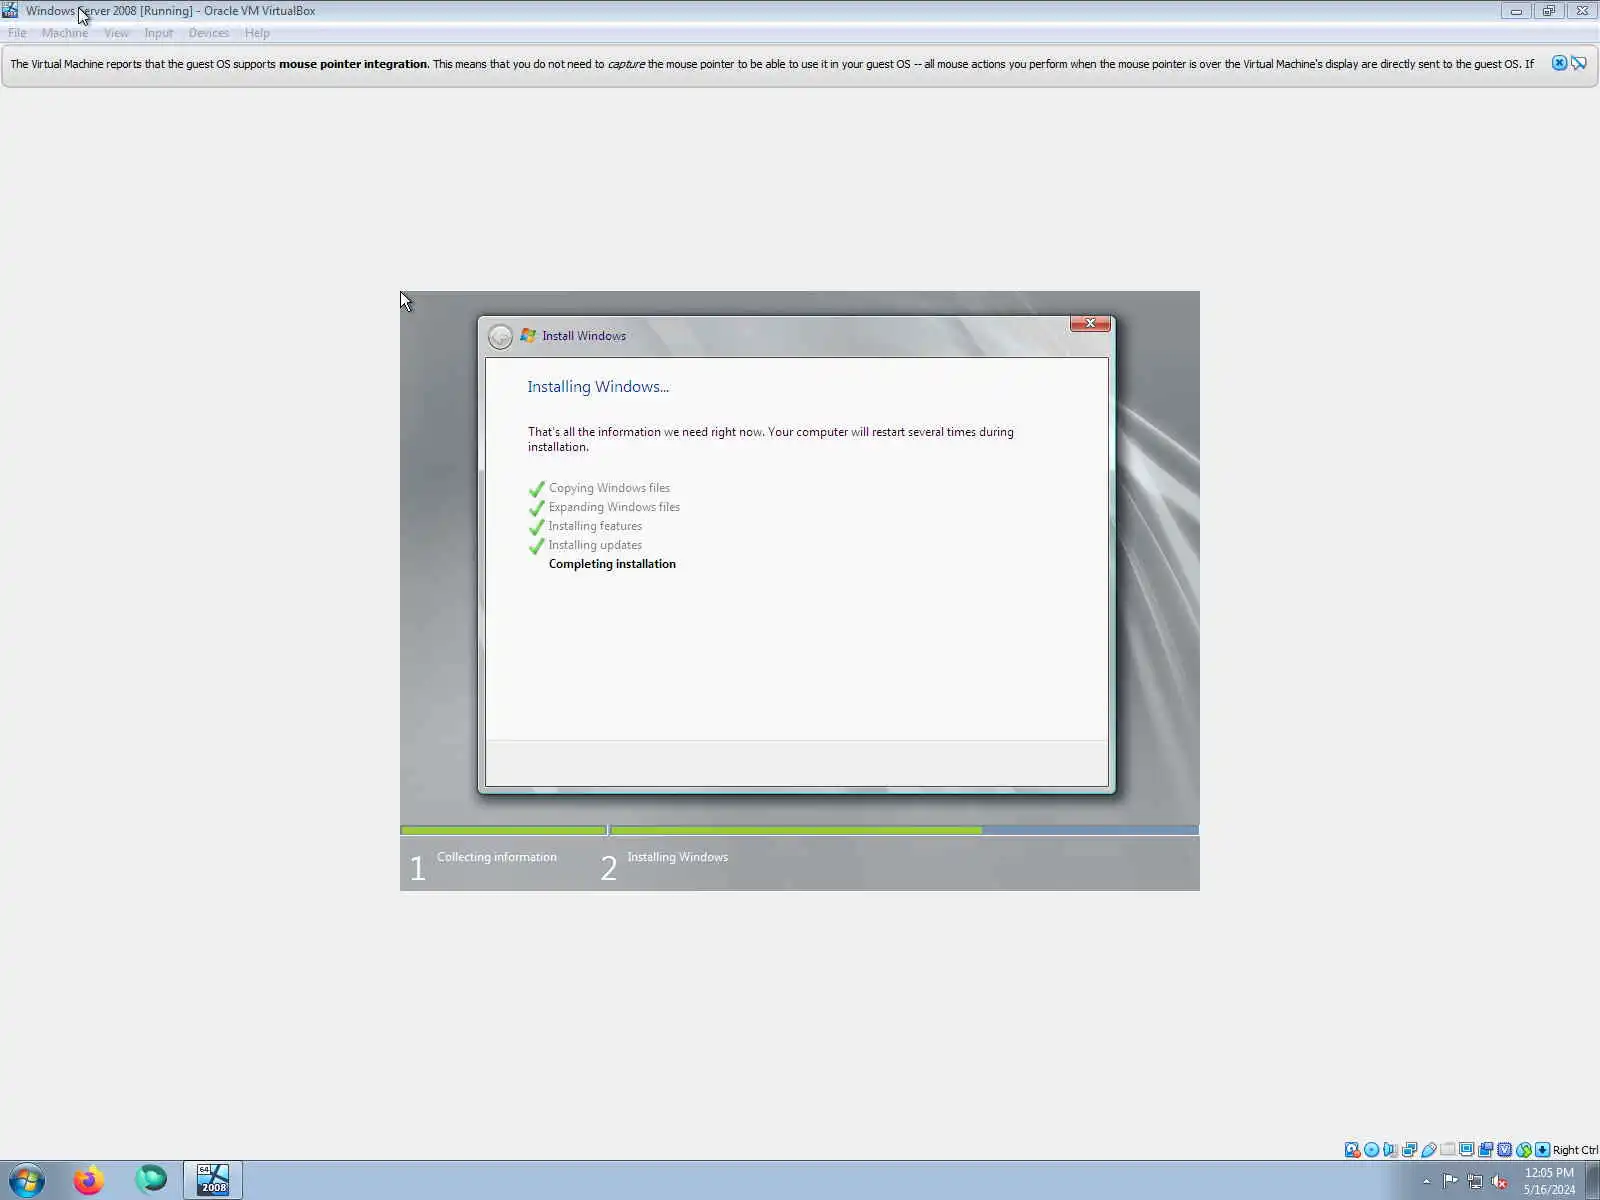Click the 'Completing installation' step text
1600x1200 pixels.
pos(612,564)
